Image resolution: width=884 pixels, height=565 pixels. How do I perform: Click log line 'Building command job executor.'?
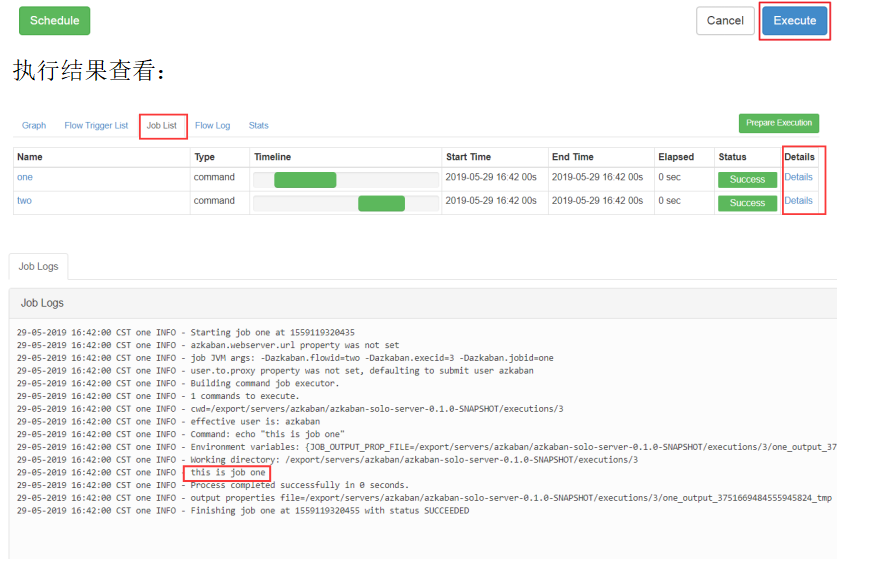pos(178,383)
